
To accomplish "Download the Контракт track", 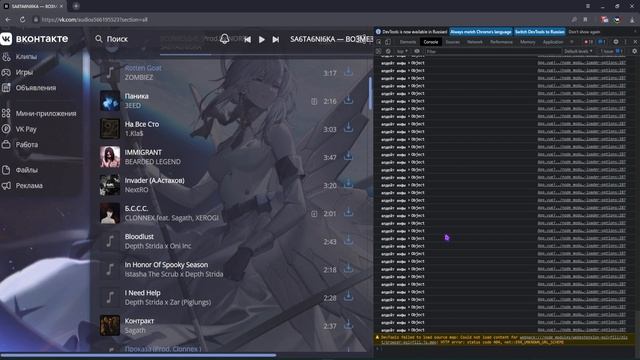I will pyautogui.click(x=348, y=325).
